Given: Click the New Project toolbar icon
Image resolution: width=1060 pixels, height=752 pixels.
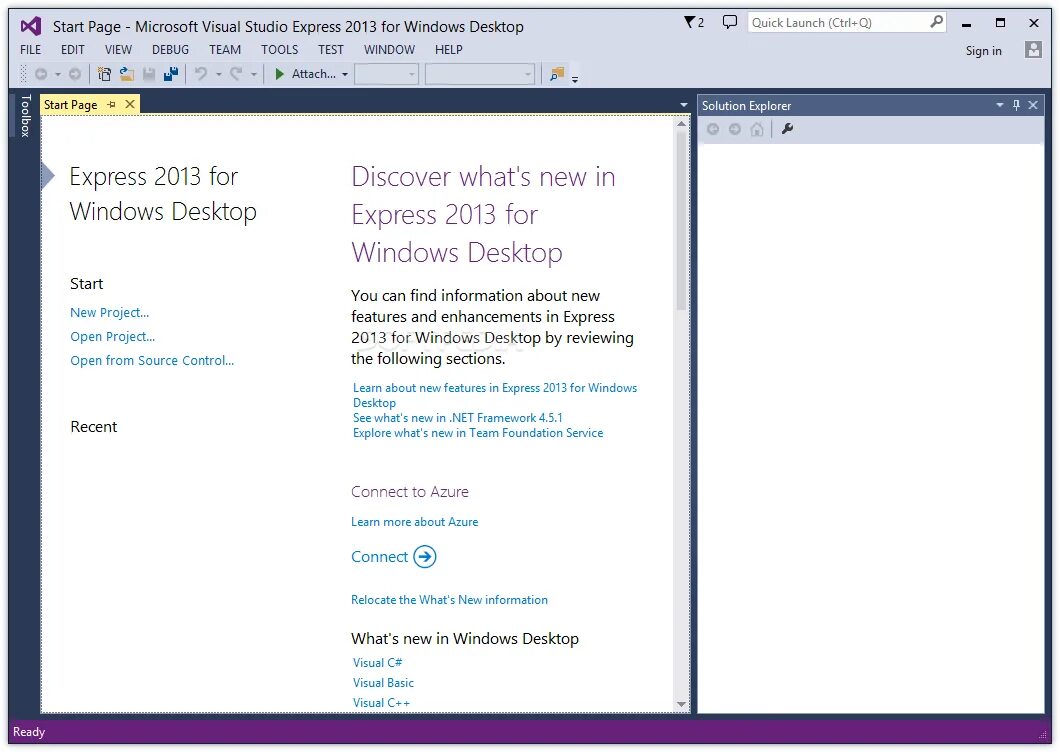Looking at the screenshot, I should (x=104, y=74).
